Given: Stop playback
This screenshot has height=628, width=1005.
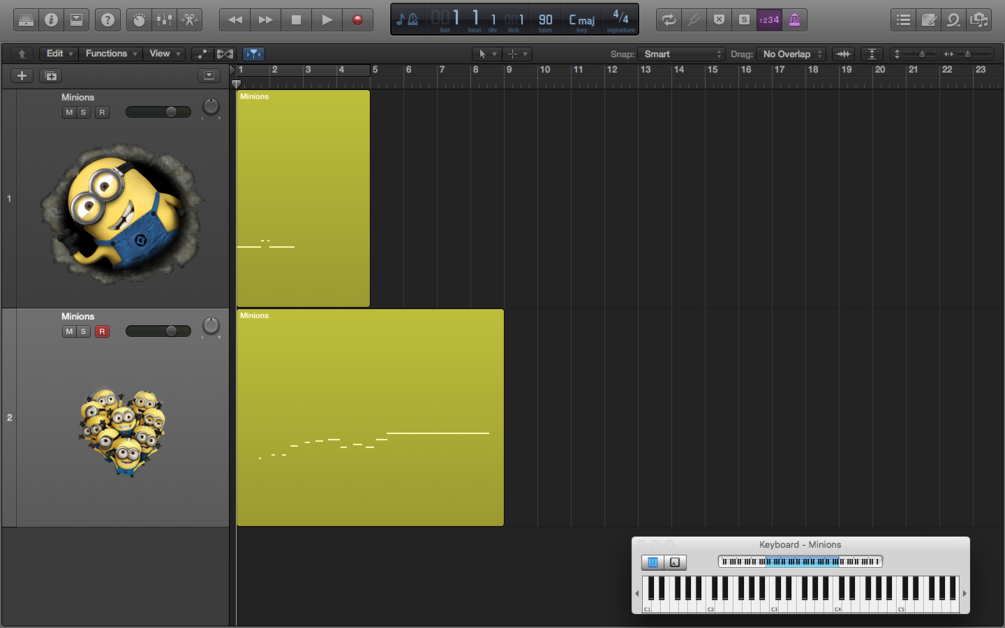Looking at the screenshot, I should pos(296,20).
